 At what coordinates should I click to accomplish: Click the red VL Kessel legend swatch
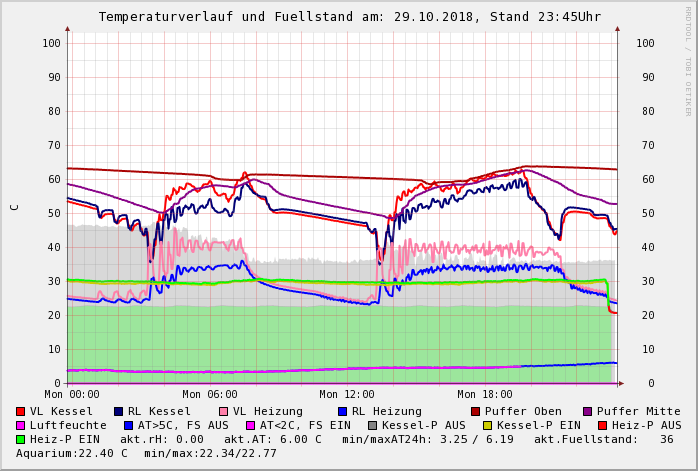click(20, 411)
